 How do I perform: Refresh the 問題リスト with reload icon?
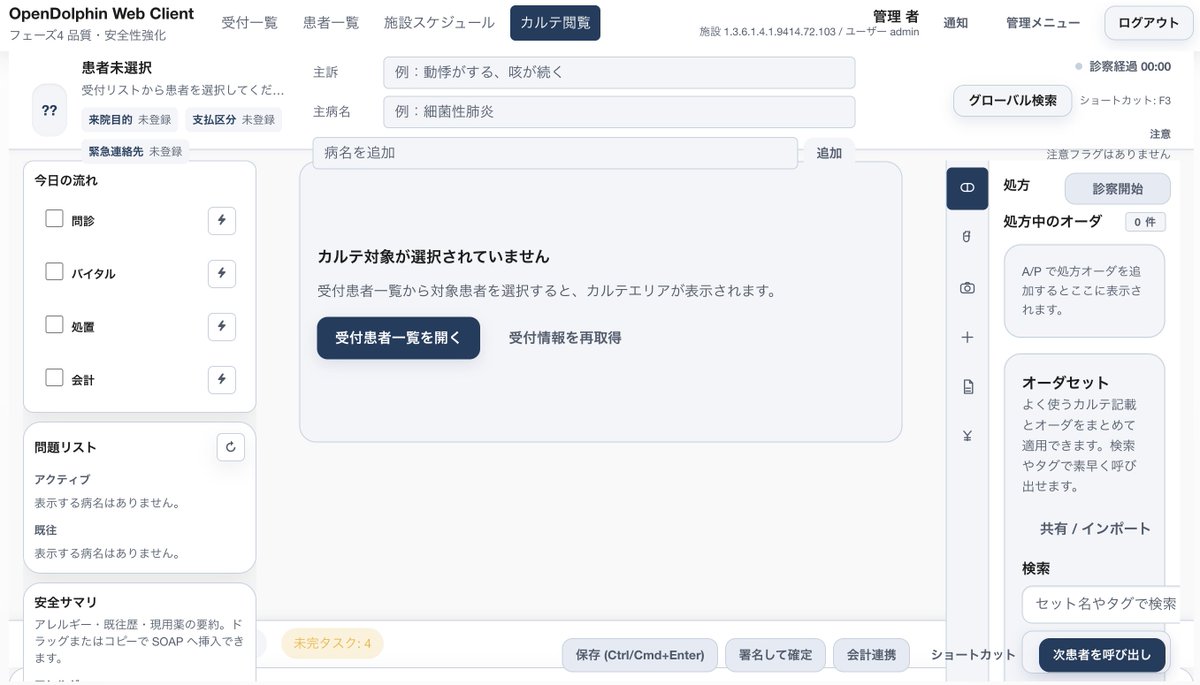tap(231, 447)
